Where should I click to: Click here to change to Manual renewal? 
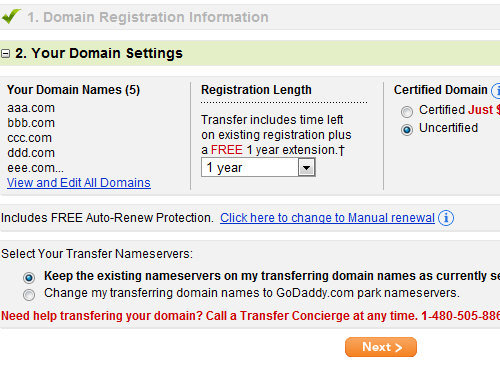click(x=327, y=218)
